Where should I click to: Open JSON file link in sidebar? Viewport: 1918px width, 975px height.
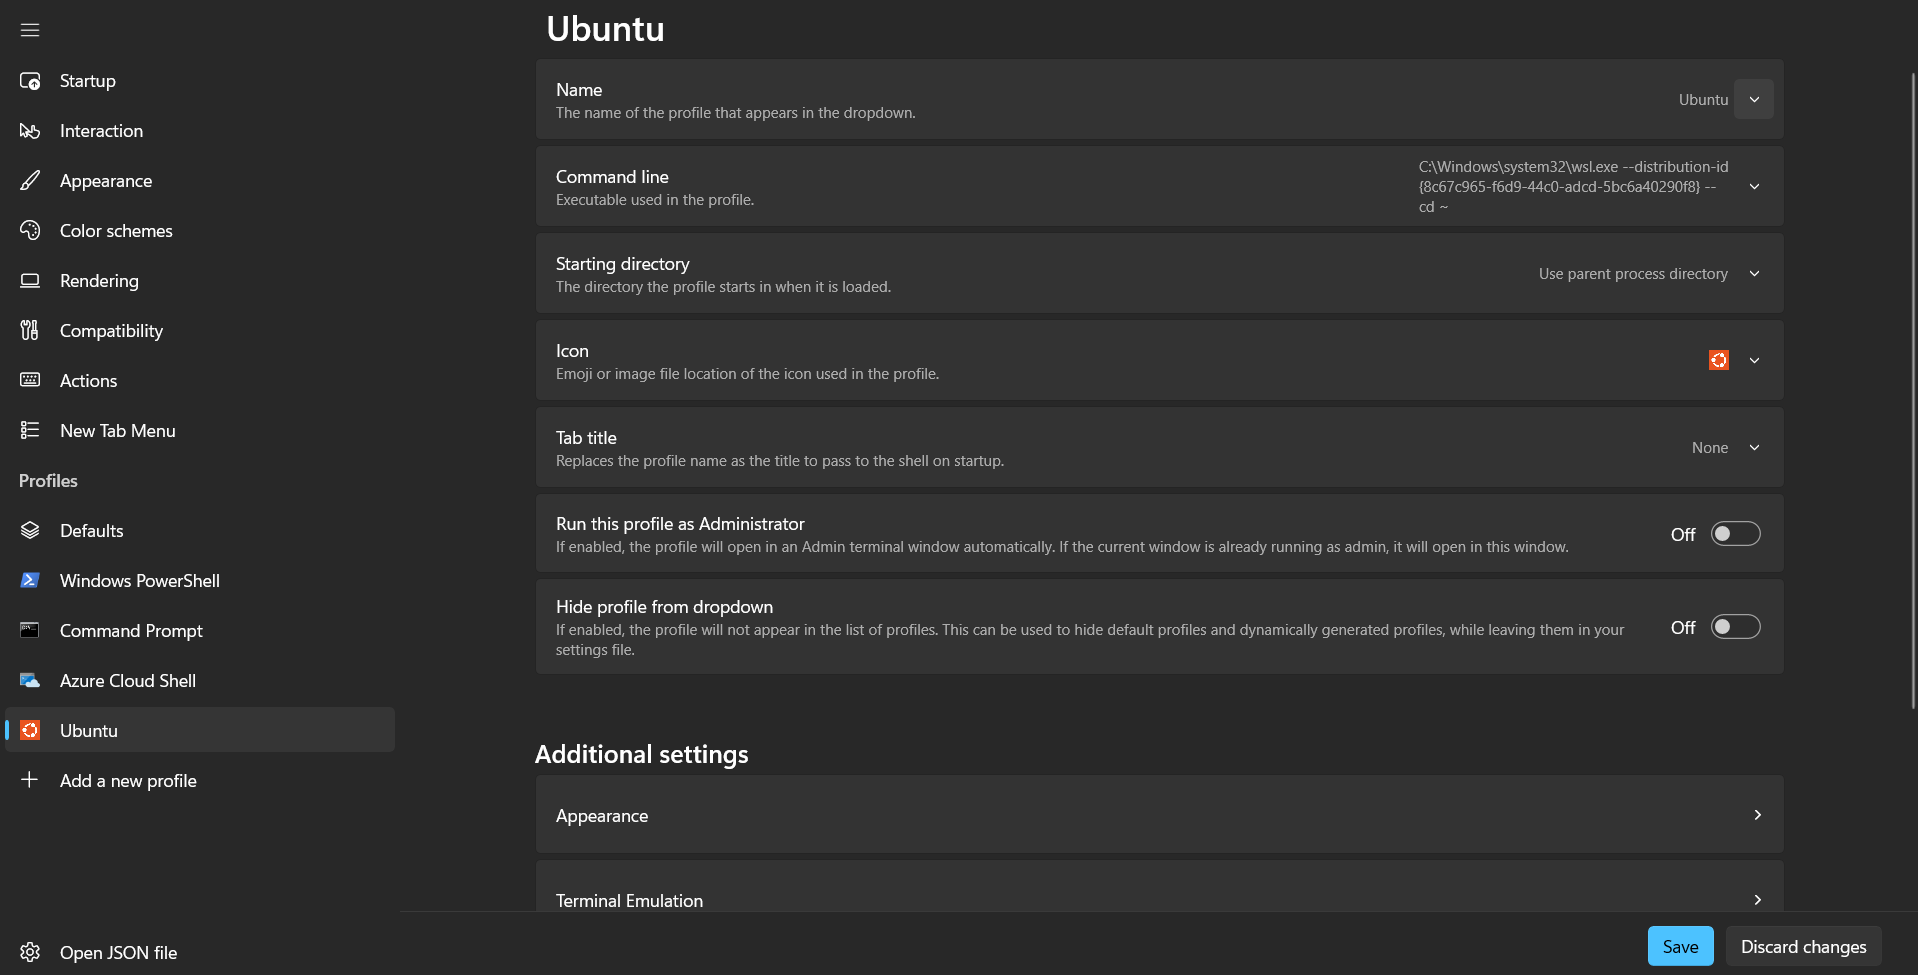click(200, 952)
